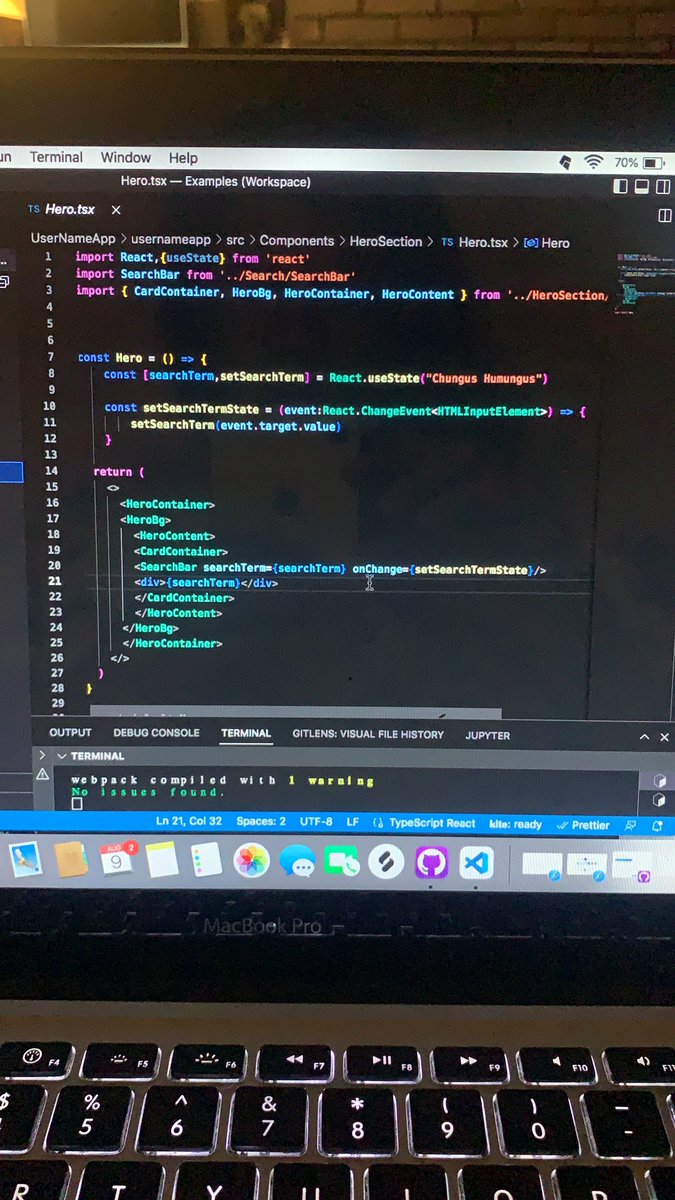Open src breadcrumb segment
Image resolution: width=675 pixels, height=1200 pixels.
(235, 241)
